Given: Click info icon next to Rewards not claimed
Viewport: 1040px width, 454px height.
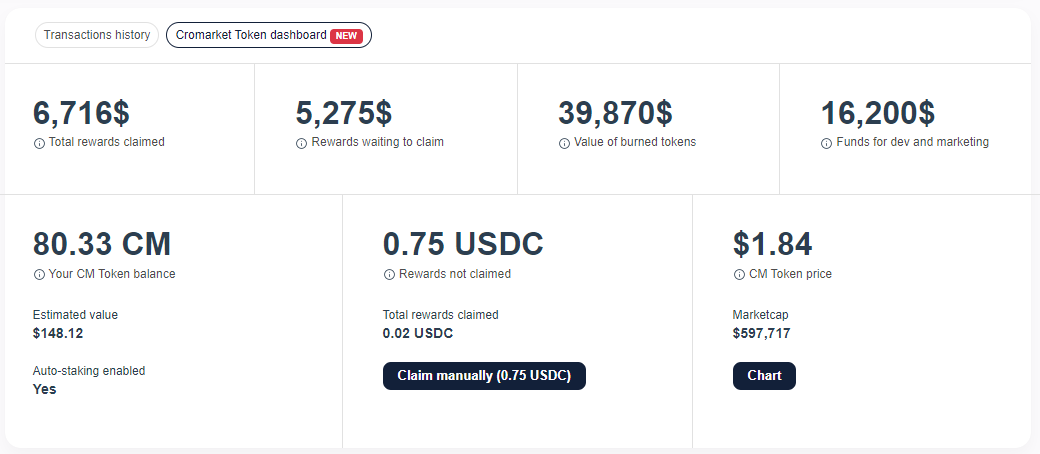Looking at the screenshot, I should [389, 275].
